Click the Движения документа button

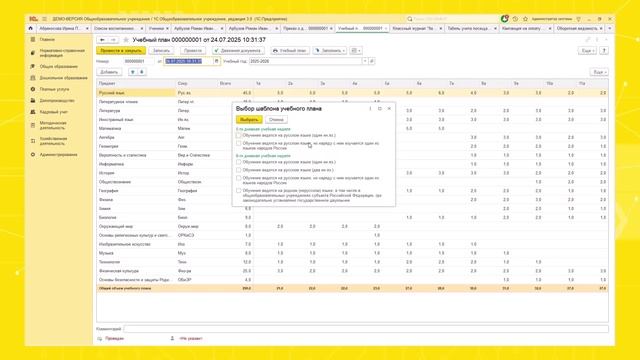pos(238,51)
